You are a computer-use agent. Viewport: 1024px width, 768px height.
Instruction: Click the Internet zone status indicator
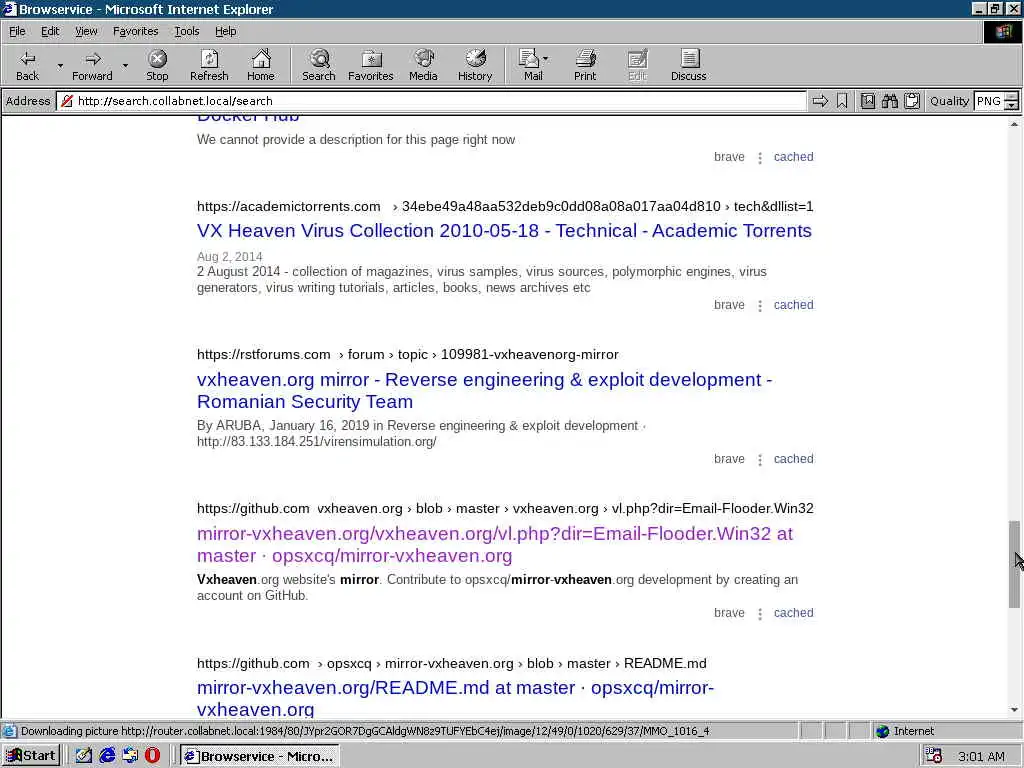905,731
